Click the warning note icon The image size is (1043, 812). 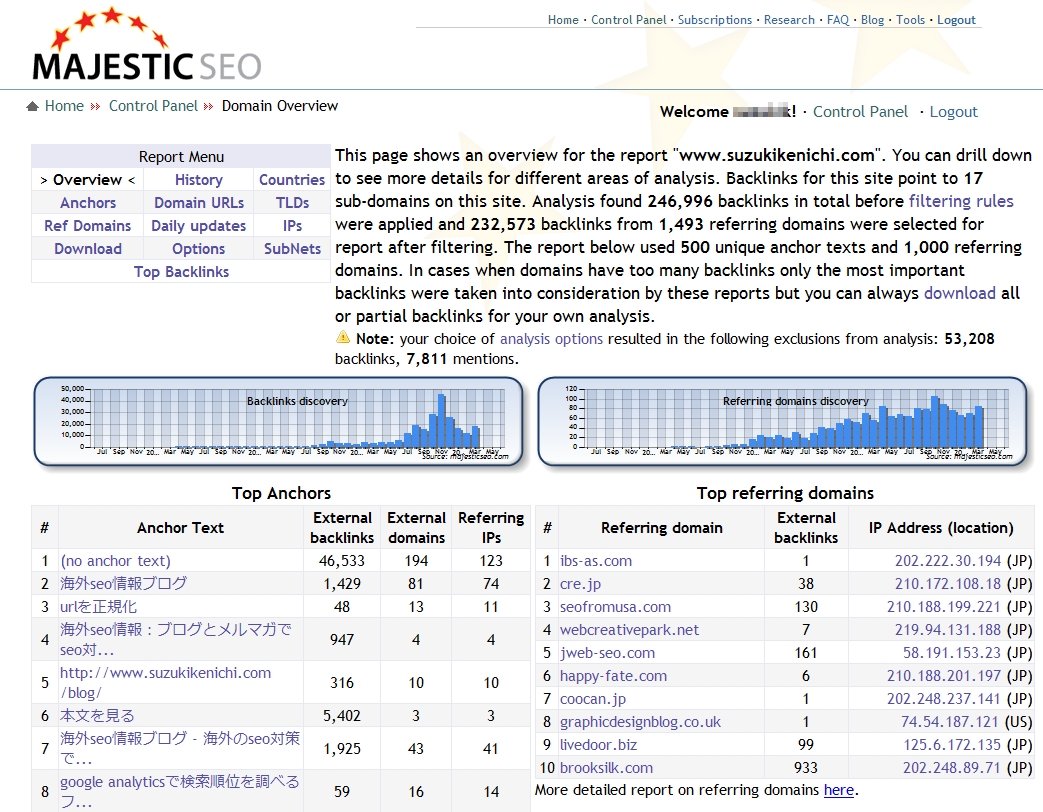343,337
